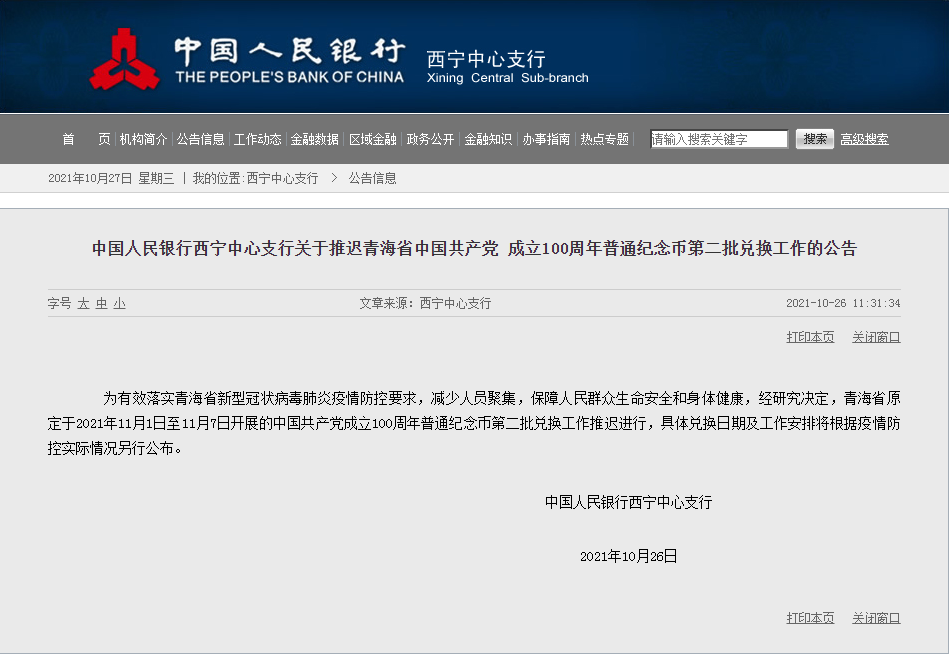Click the lower 关闭窗口 close window link
Image resolution: width=950 pixels, height=655 pixels.
click(x=876, y=618)
